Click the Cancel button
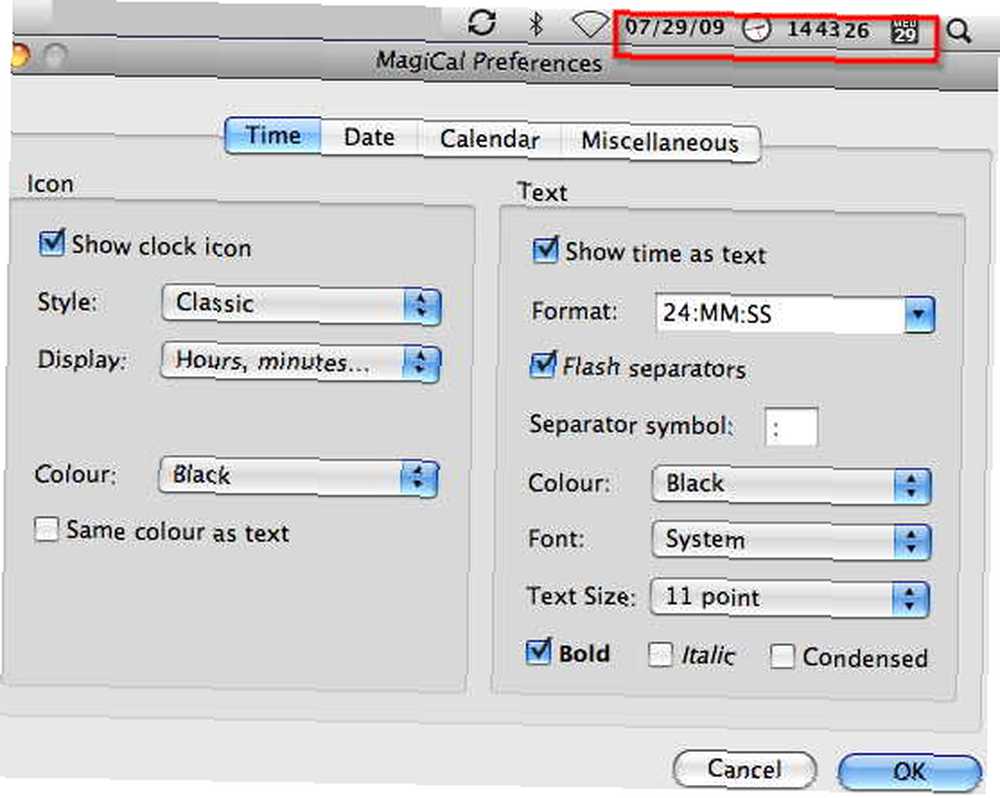Viewport: 1000px width, 798px height. tap(744, 769)
